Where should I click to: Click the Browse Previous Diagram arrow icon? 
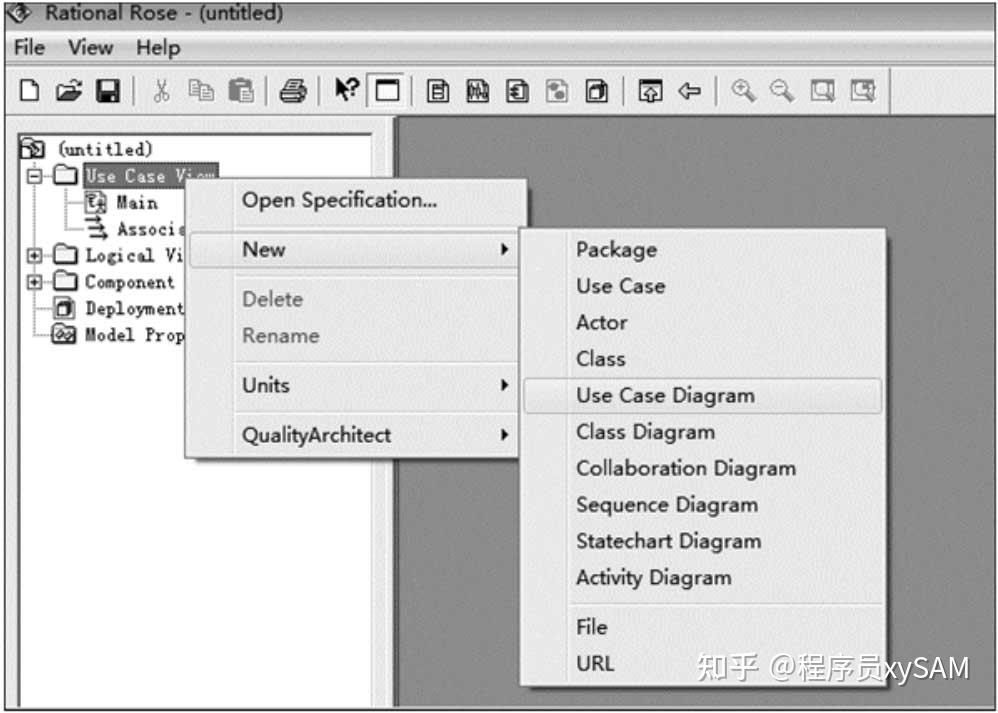(689, 91)
